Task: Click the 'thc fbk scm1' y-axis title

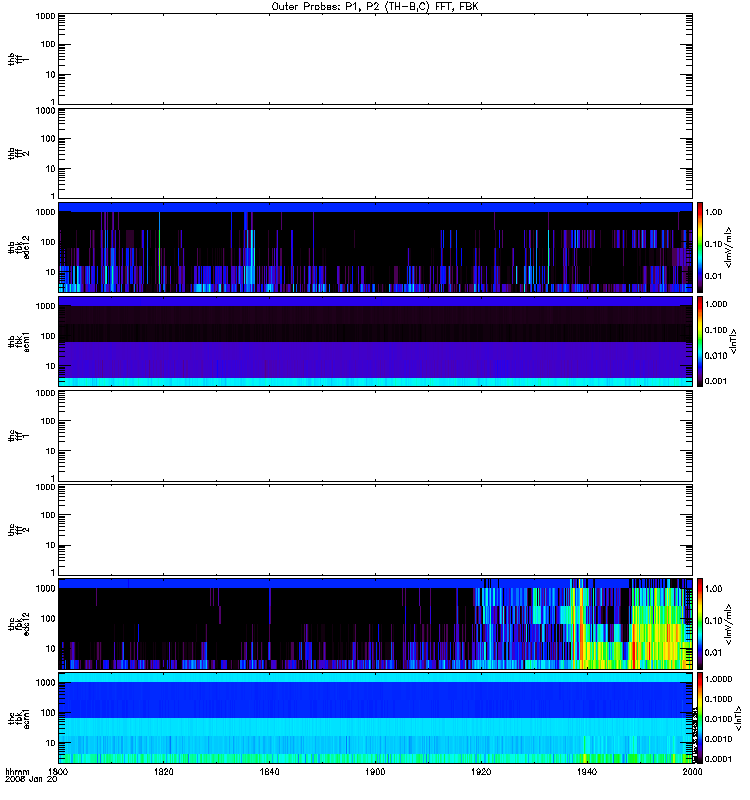Action: [18, 718]
